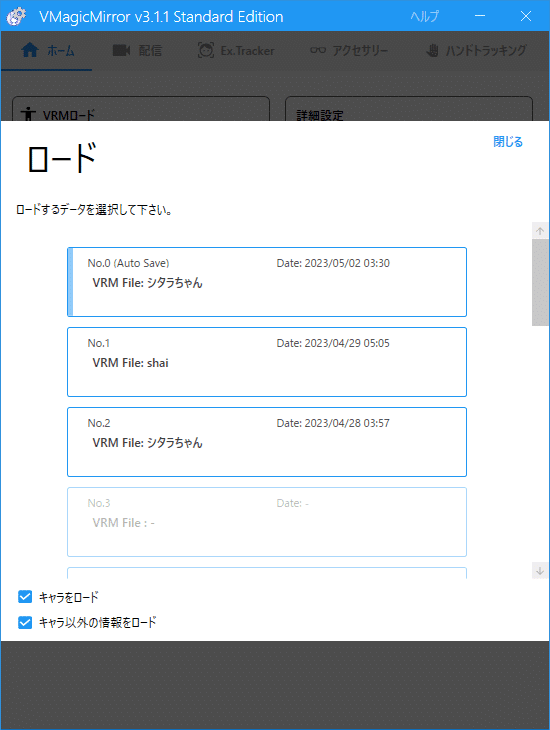The image size is (550, 730).
Task: Open the ハンドトラッキング tab
Action: (x=476, y=50)
